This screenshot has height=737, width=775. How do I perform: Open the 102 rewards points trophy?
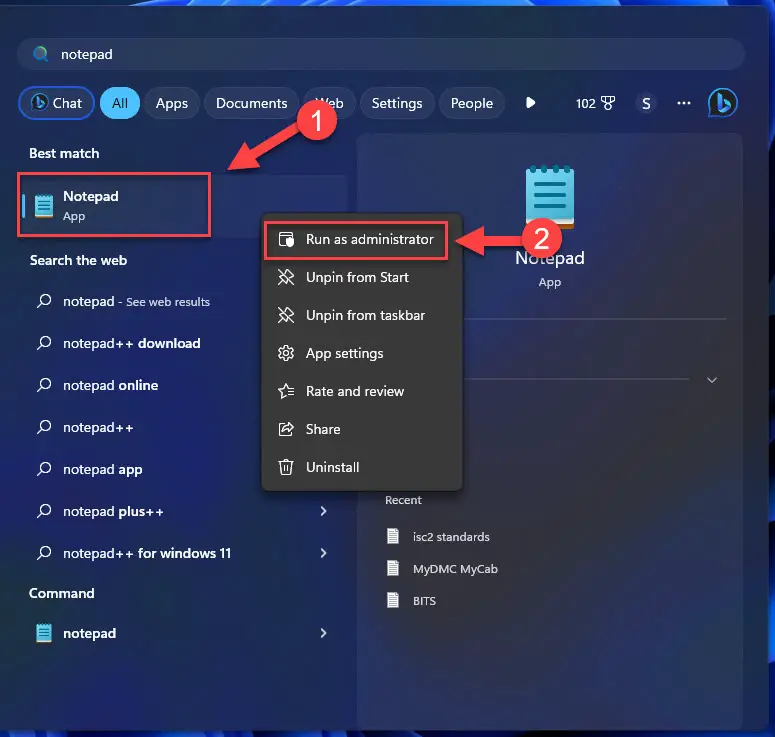tap(595, 103)
